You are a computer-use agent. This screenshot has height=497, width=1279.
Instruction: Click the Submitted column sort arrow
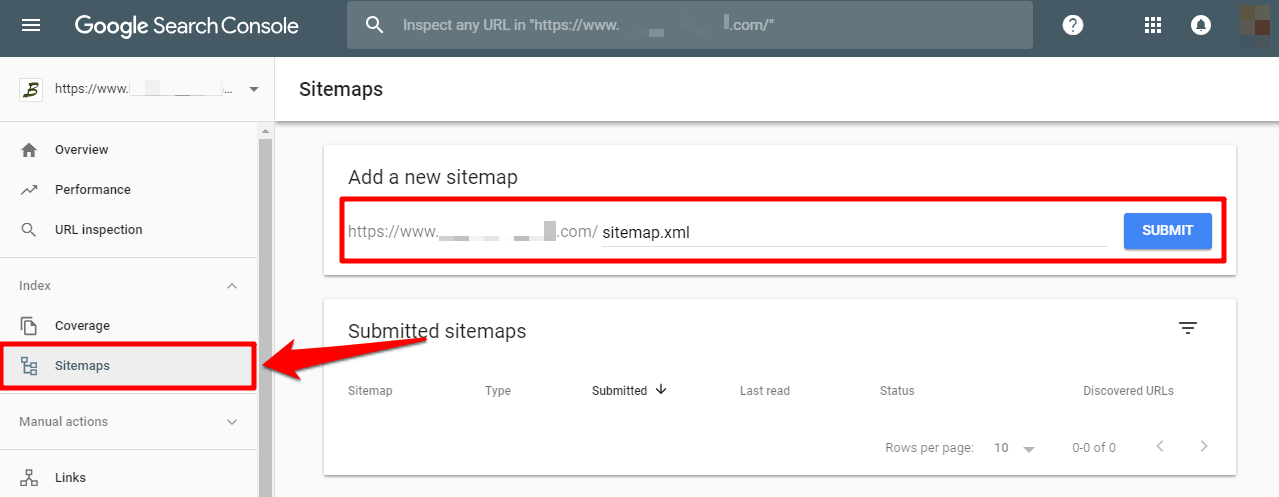pos(661,390)
